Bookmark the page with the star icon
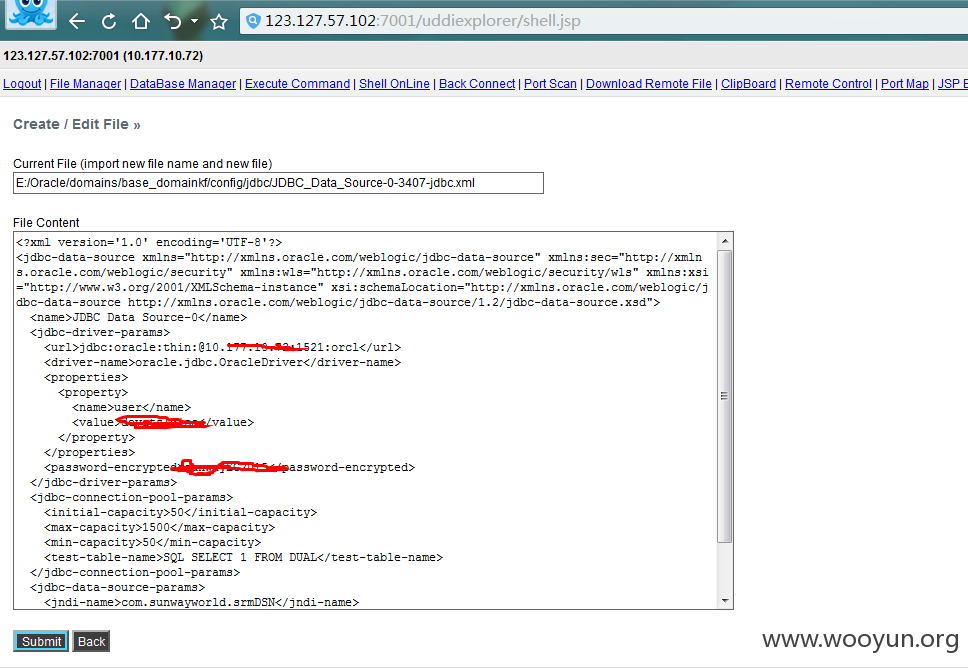This screenshot has height=668, width=968. click(x=219, y=22)
